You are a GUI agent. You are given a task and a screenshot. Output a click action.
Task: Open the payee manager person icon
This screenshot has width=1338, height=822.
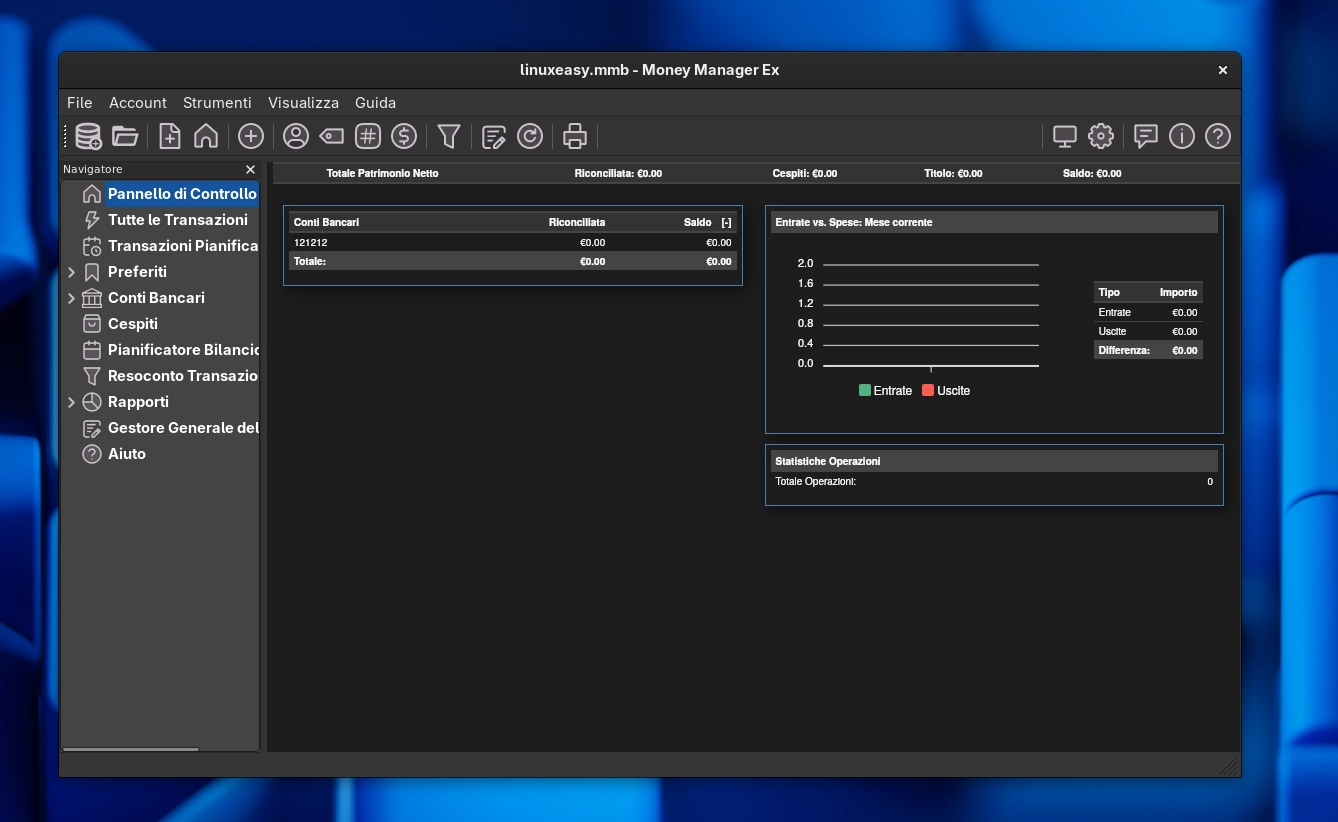295,136
